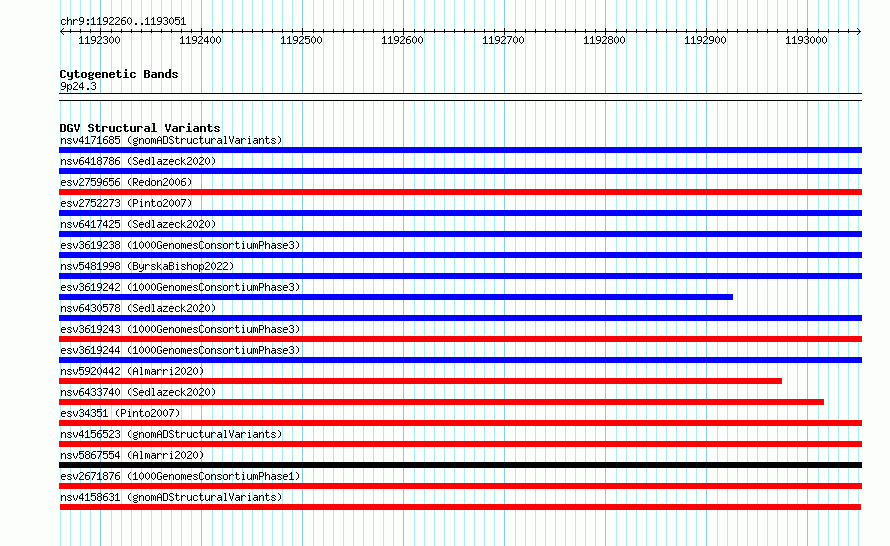This screenshot has width=890, height=546.
Task: Click the black bar under nsv5867554
Action: click(x=460, y=465)
